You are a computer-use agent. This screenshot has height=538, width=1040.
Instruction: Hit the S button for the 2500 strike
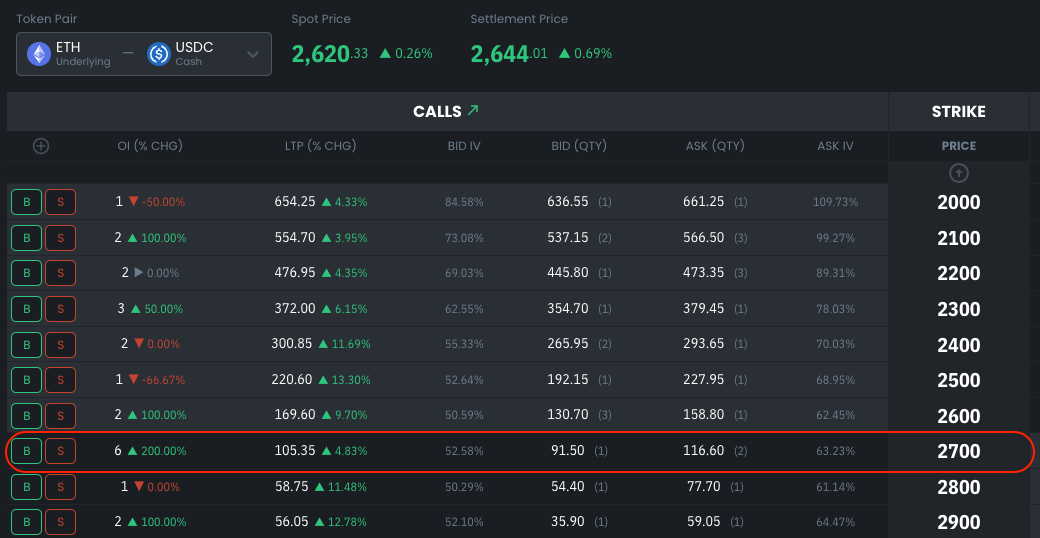point(60,380)
